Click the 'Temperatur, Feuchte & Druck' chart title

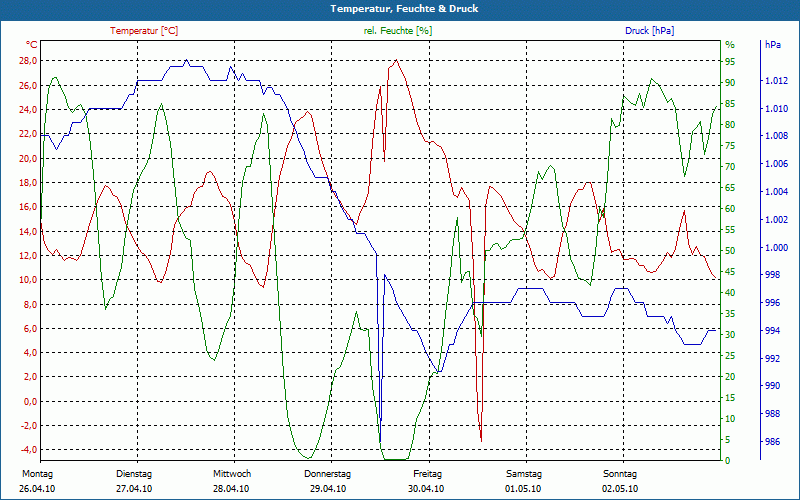click(404, 9)
